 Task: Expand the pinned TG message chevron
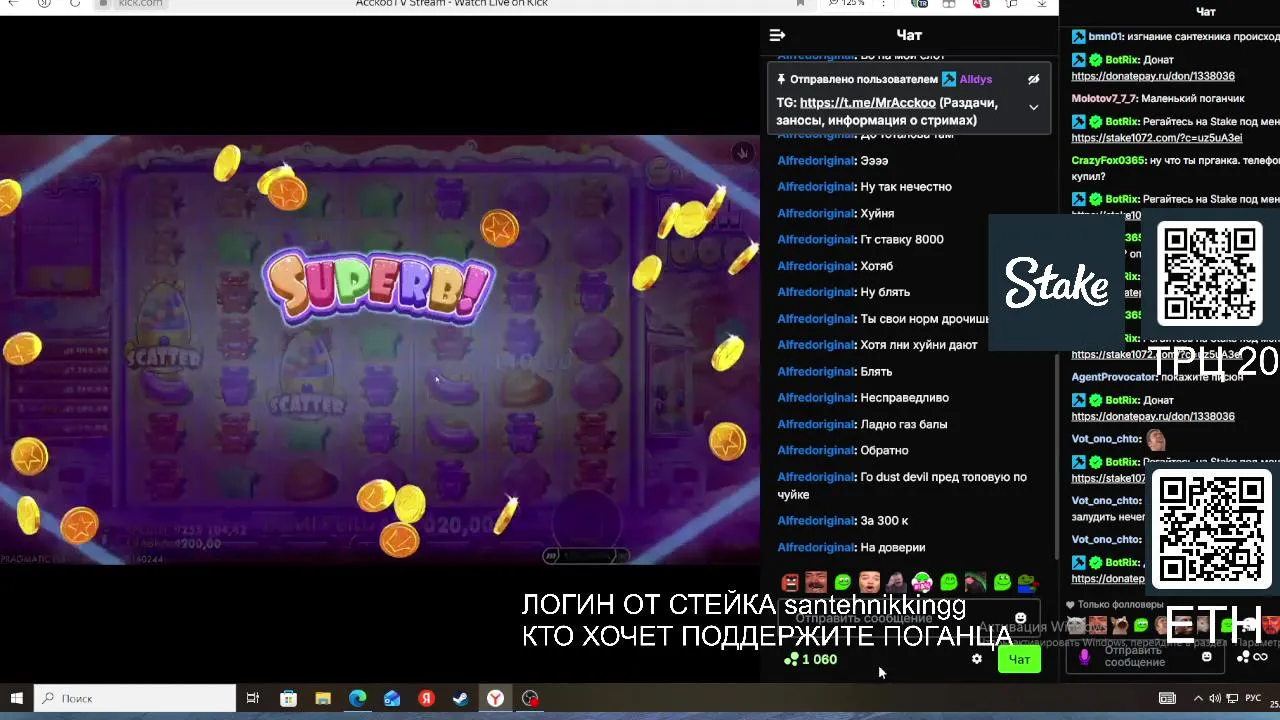click(1033, 107)
